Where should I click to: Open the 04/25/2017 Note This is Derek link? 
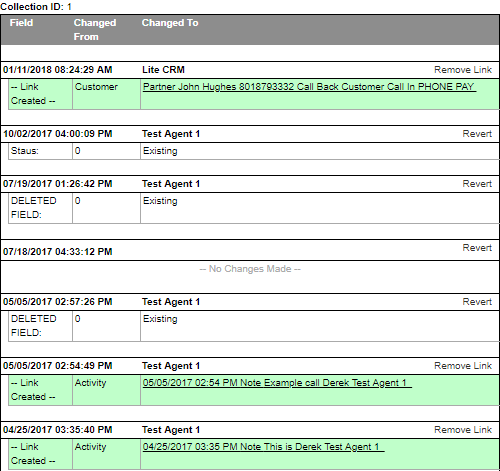coord(263,447)
